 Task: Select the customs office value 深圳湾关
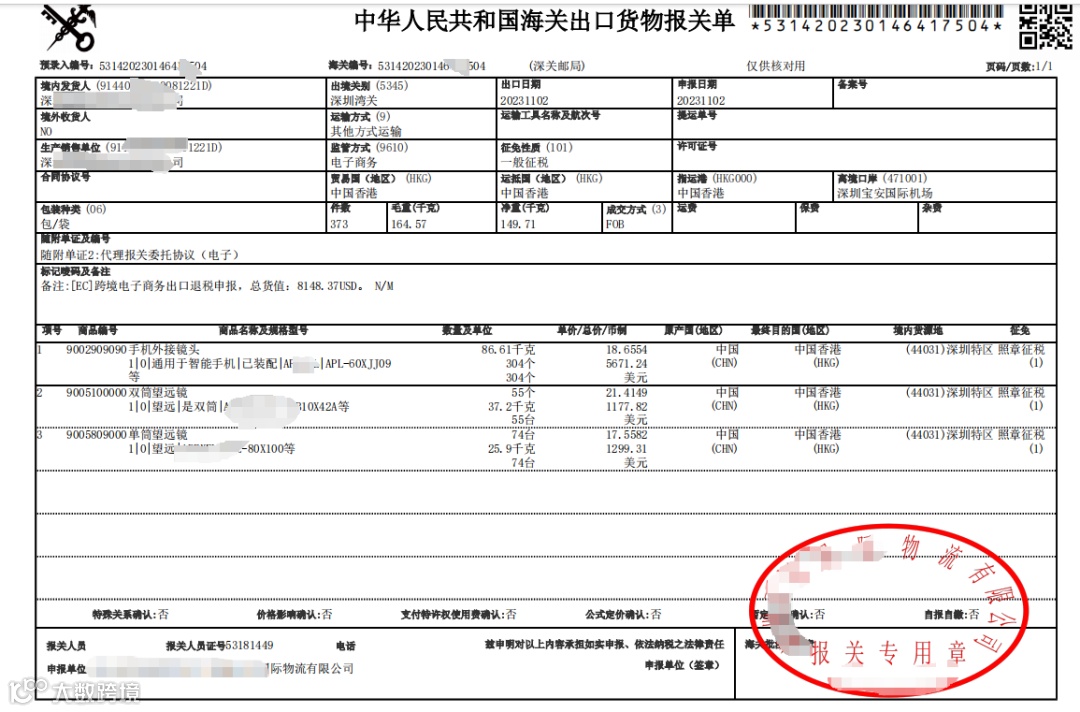coord(354,101)
